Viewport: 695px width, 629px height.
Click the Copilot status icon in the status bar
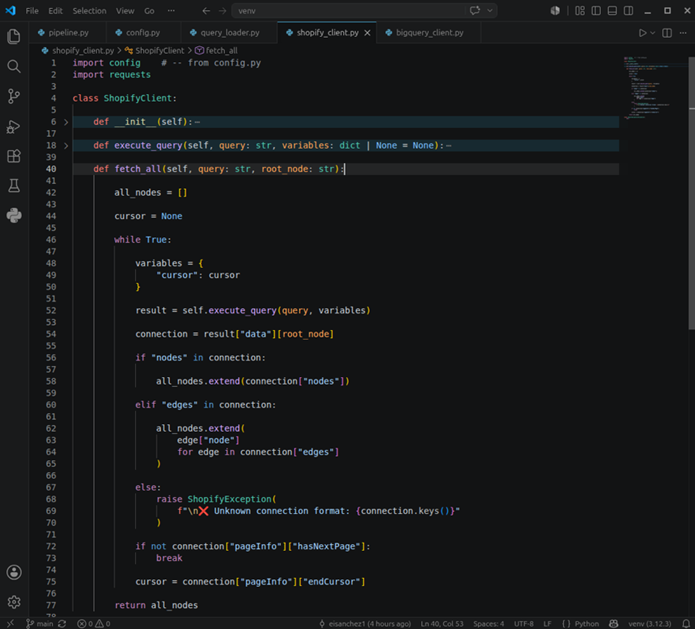coord(613,624)
